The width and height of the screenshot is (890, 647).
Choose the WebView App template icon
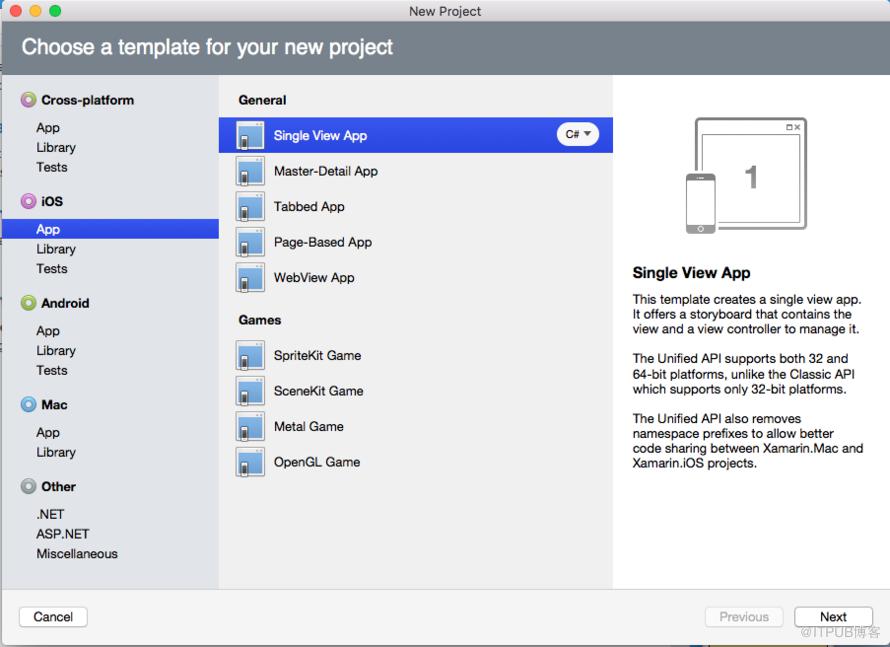(x=250, y=278)
